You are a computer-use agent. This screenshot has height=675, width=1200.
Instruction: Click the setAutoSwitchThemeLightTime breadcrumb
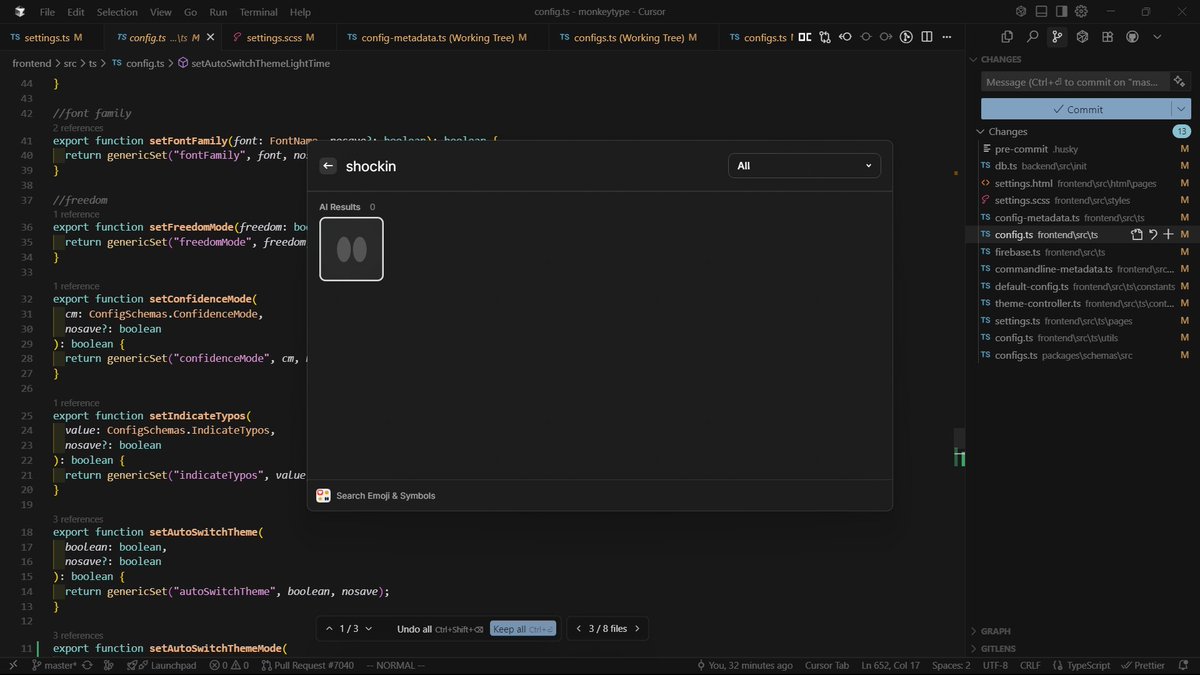[260, 63]
